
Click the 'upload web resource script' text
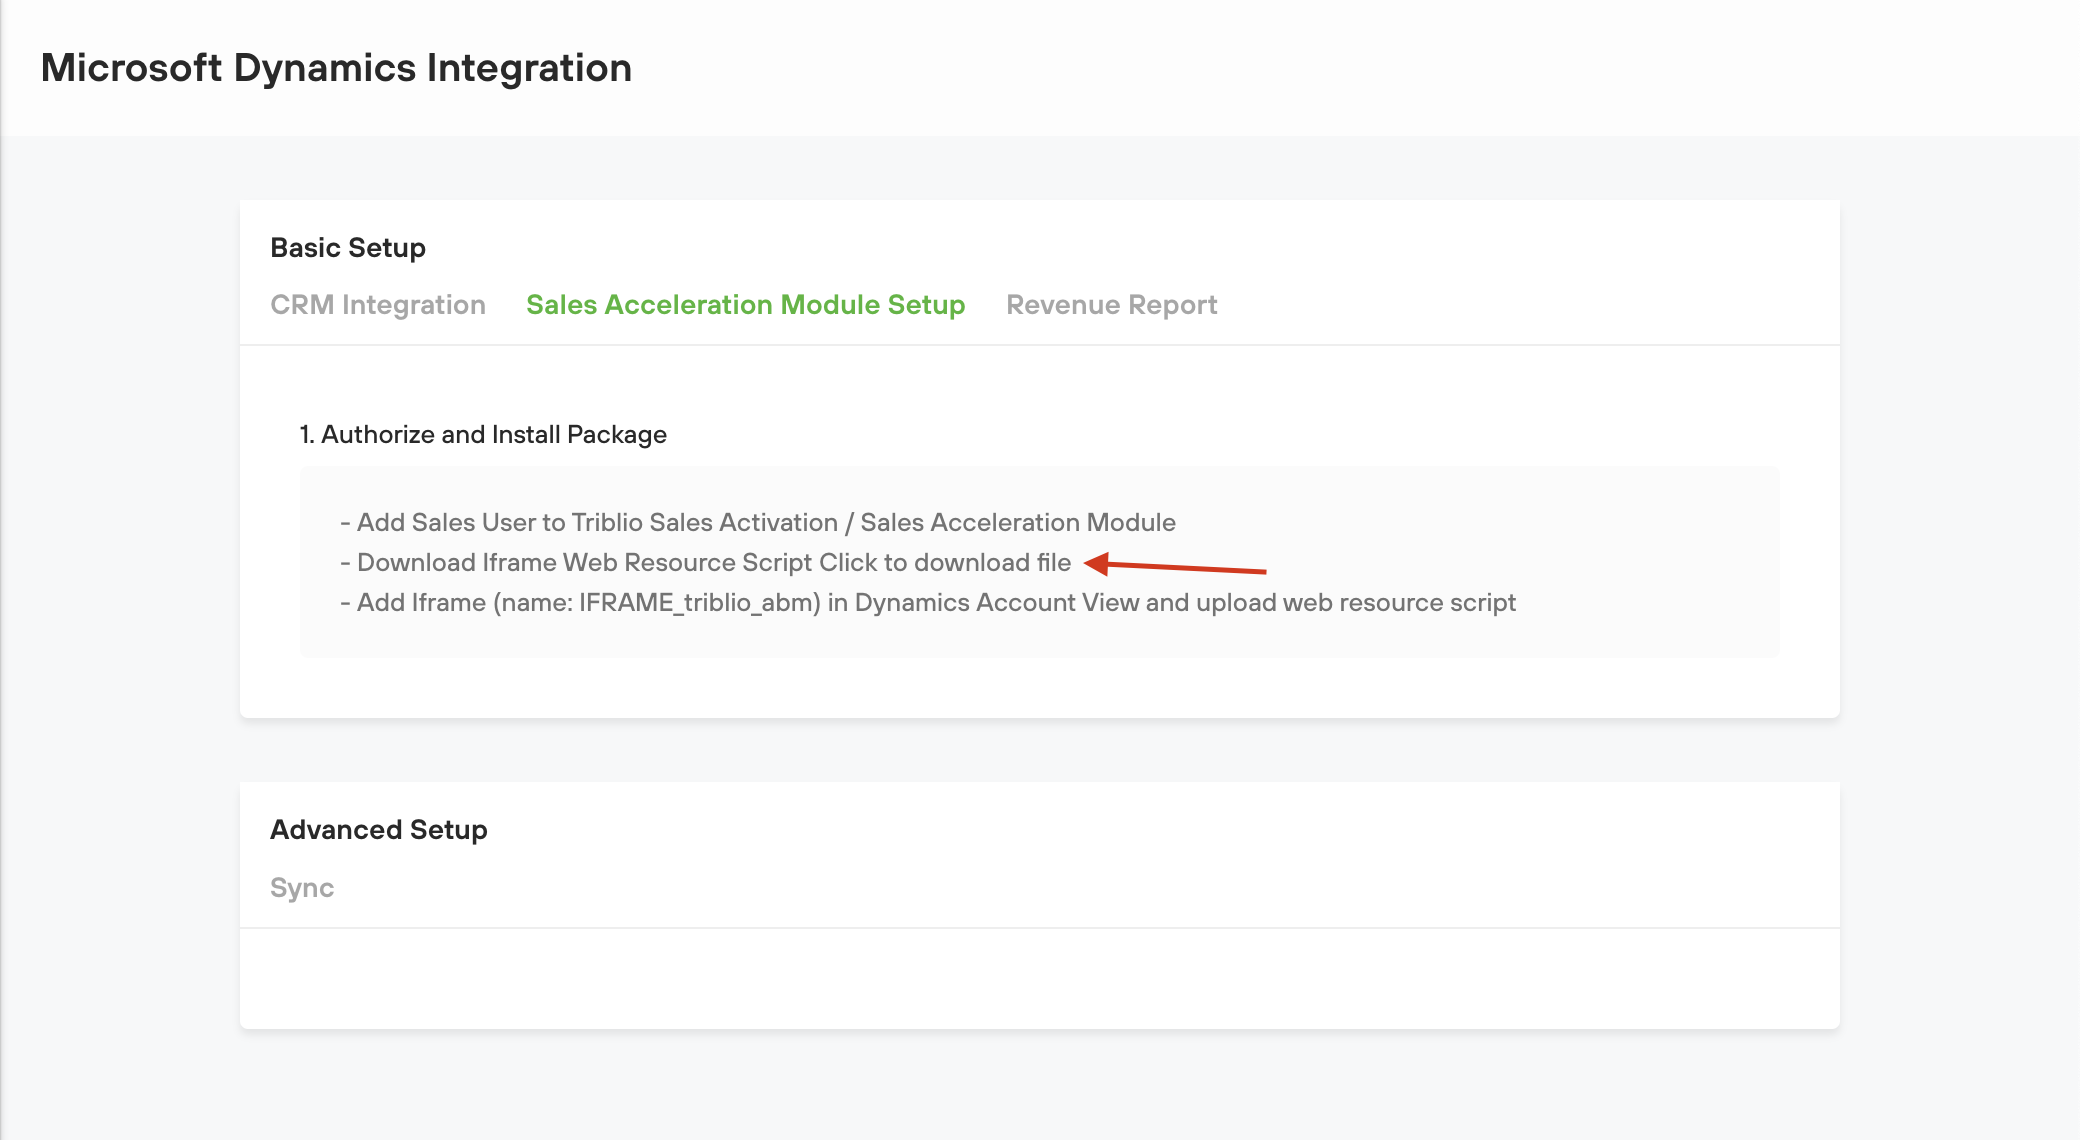coord(1355,603)
